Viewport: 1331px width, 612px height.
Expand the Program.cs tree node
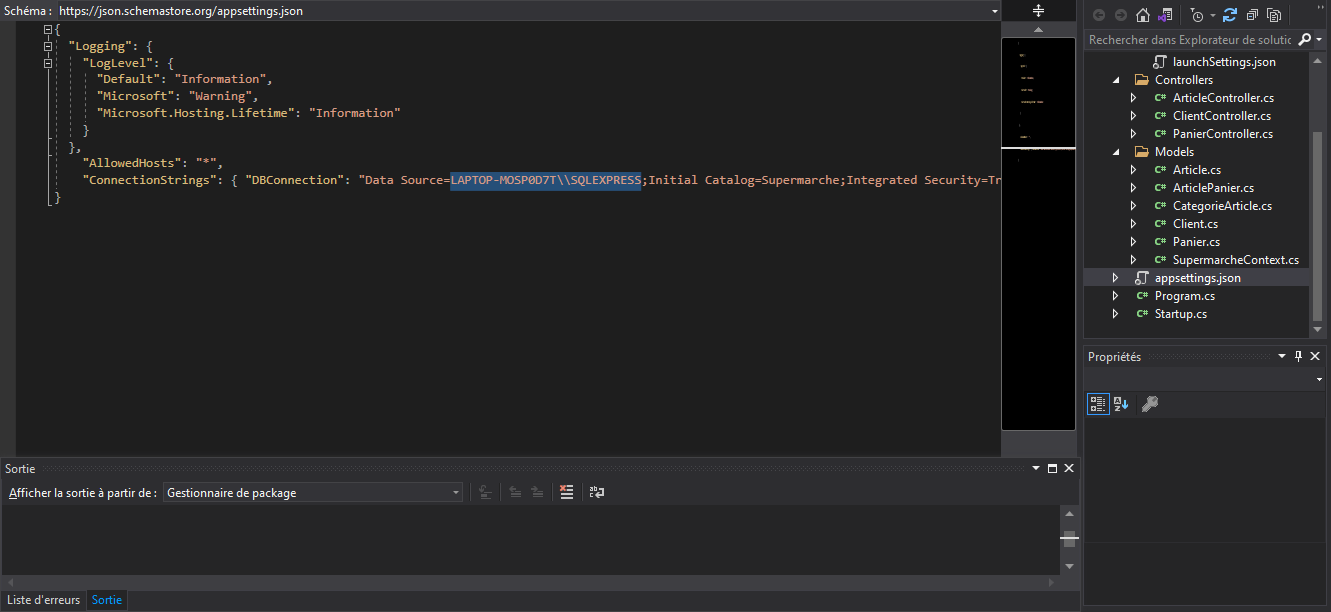tap(1116, 295)
